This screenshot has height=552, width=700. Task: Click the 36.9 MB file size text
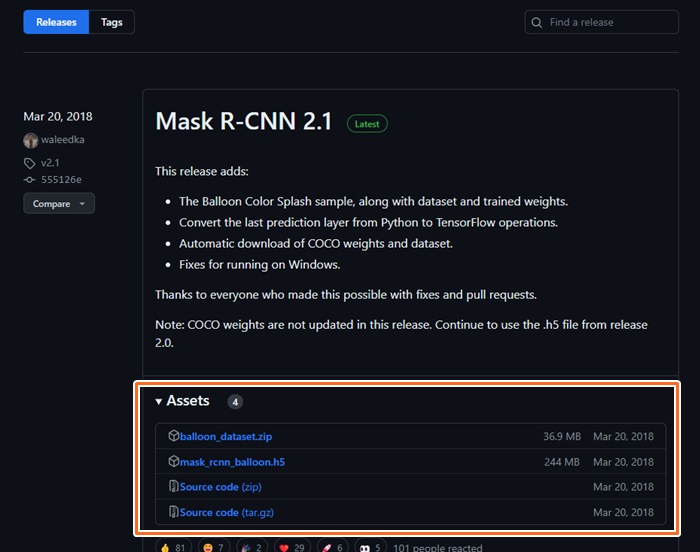click(562, 436)
